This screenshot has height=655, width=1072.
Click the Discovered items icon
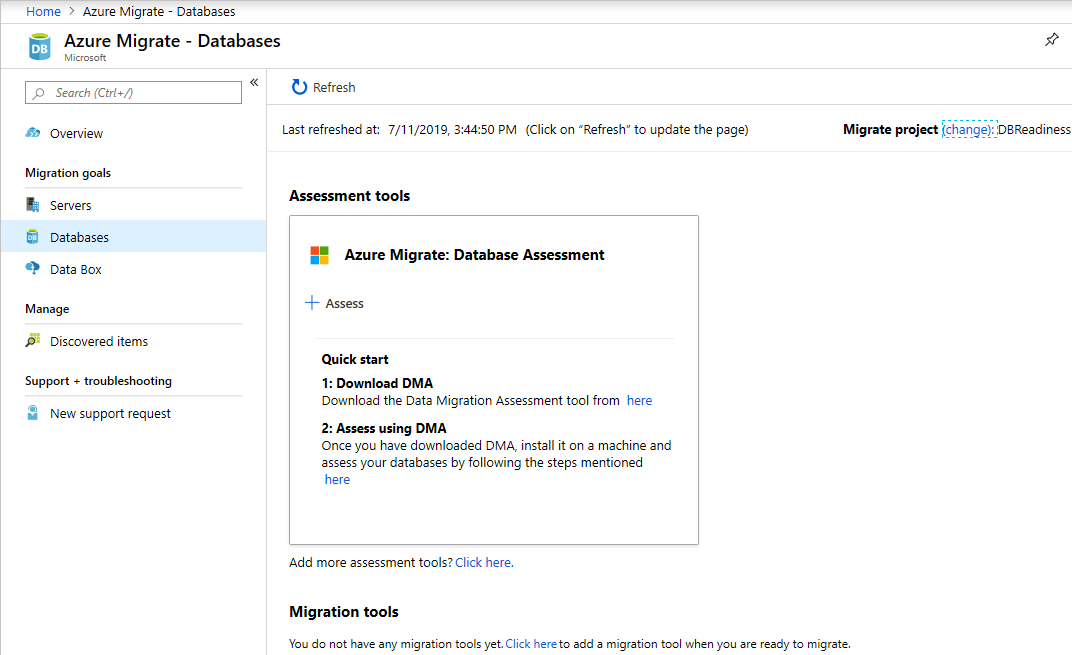[33, 340]
